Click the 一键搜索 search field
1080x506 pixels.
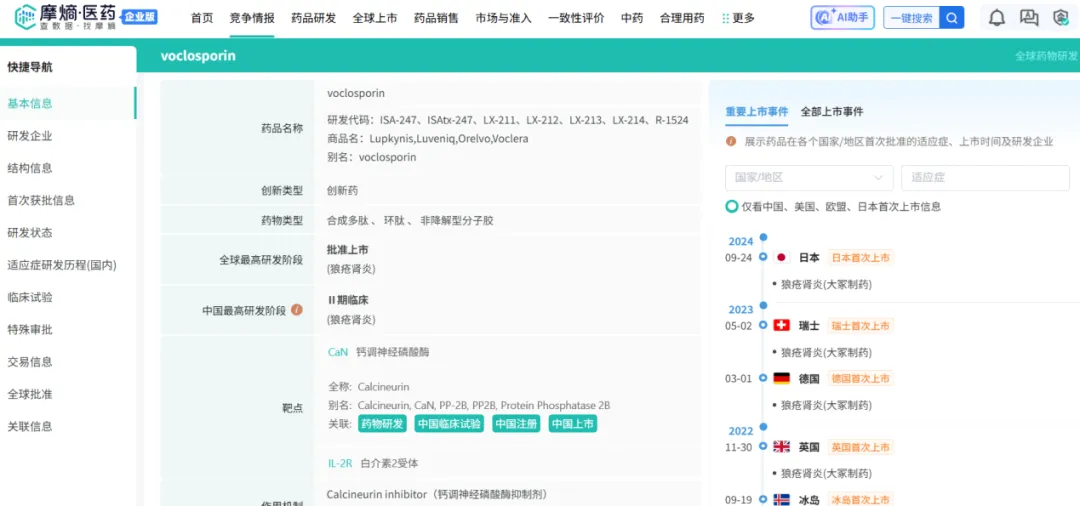[910, 18]
